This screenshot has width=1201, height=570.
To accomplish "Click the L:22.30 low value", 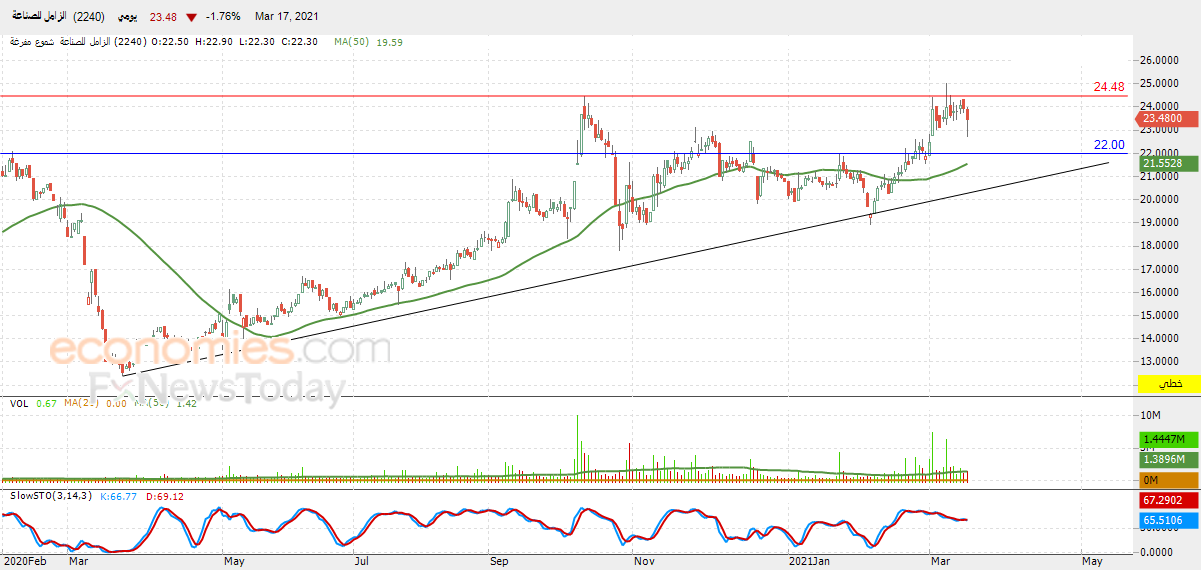I will [x=255, y=42].
